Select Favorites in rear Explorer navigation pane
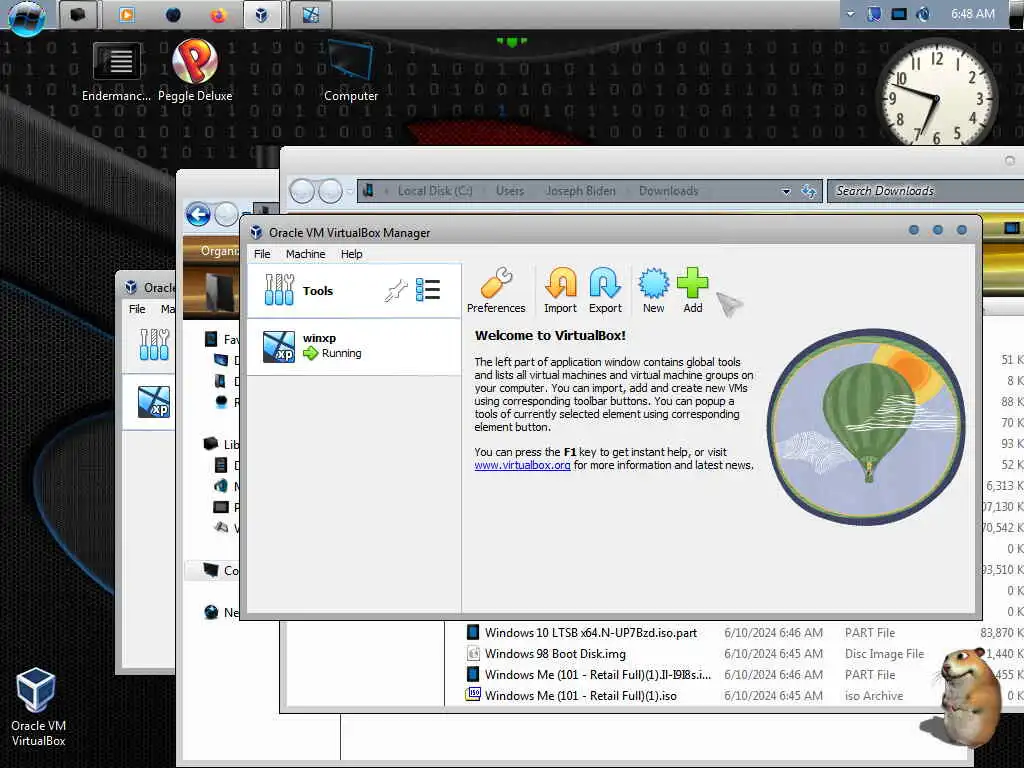Viewport: 1024px width, 768px height. tap(221, 339)
